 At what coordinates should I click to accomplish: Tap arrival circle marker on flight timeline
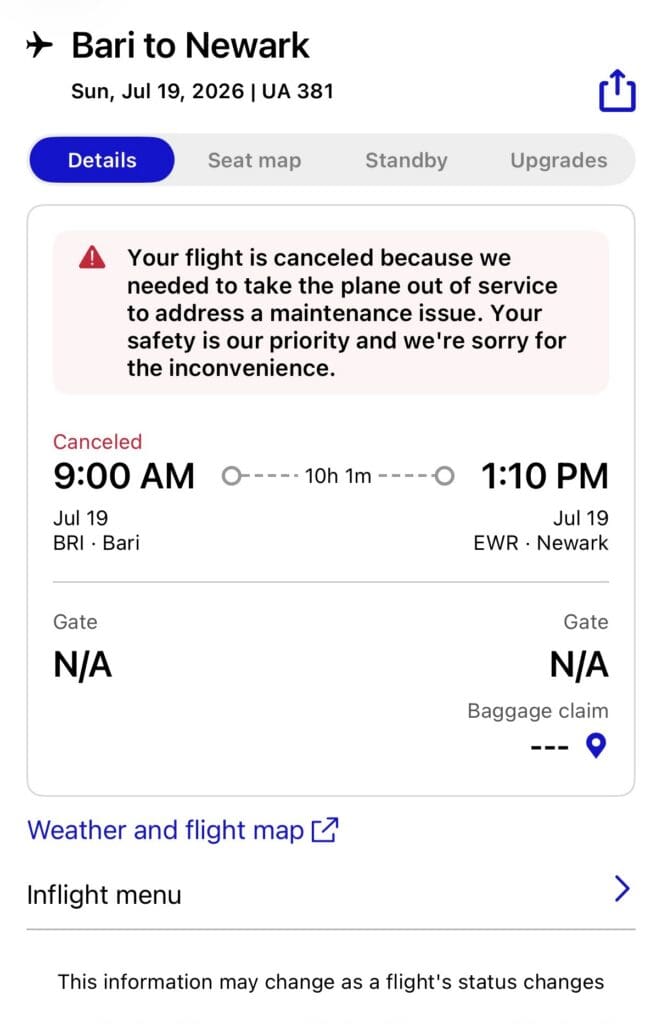444,475
